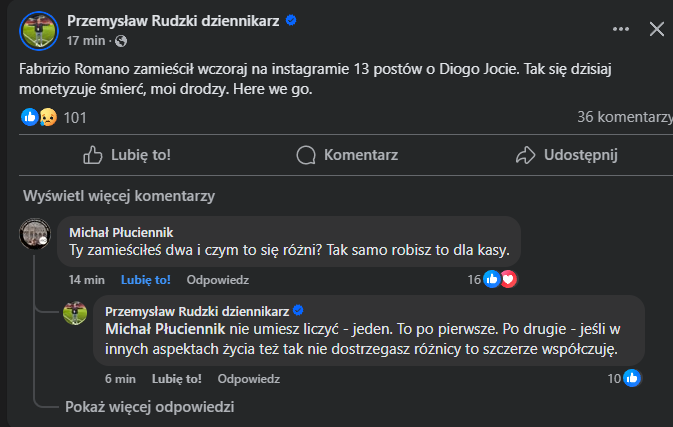
Task: Click the post author's profile picture
Action: tap(39, 30)
